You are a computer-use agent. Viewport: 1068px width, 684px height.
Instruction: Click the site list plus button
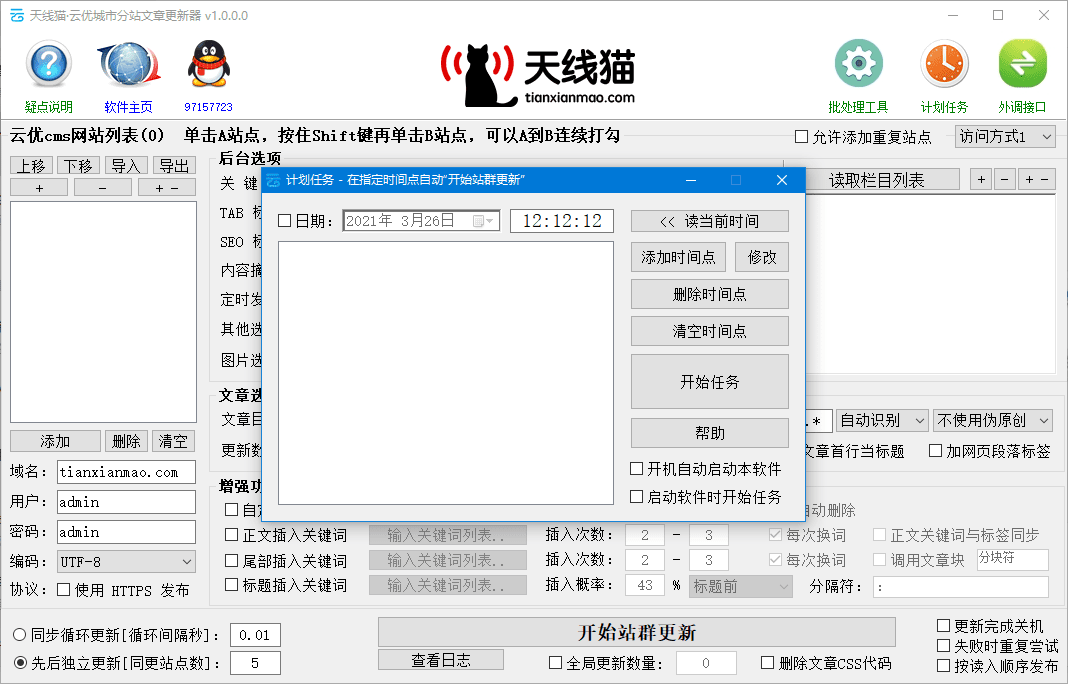[40, 188]
